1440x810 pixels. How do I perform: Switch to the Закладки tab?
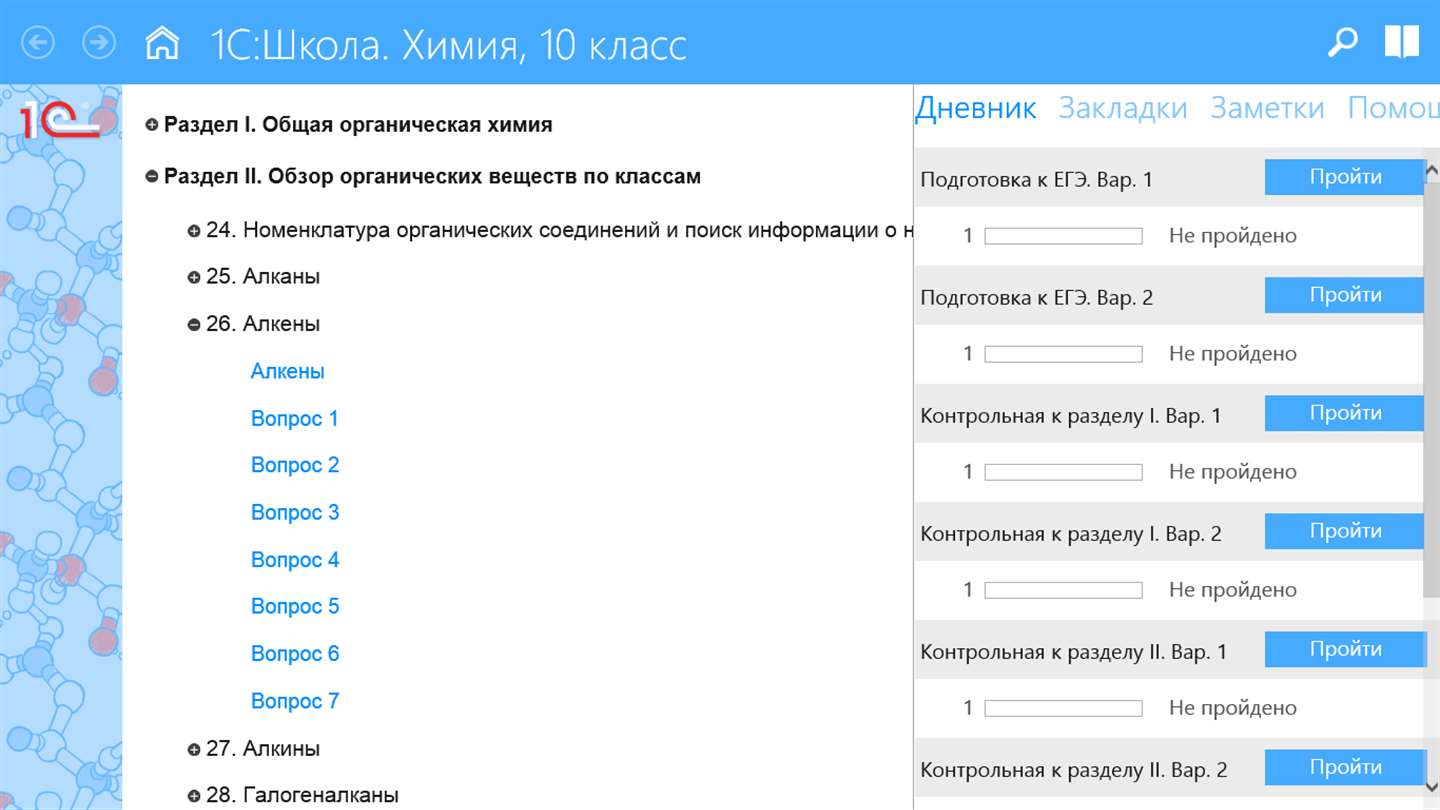[1123, 108]
